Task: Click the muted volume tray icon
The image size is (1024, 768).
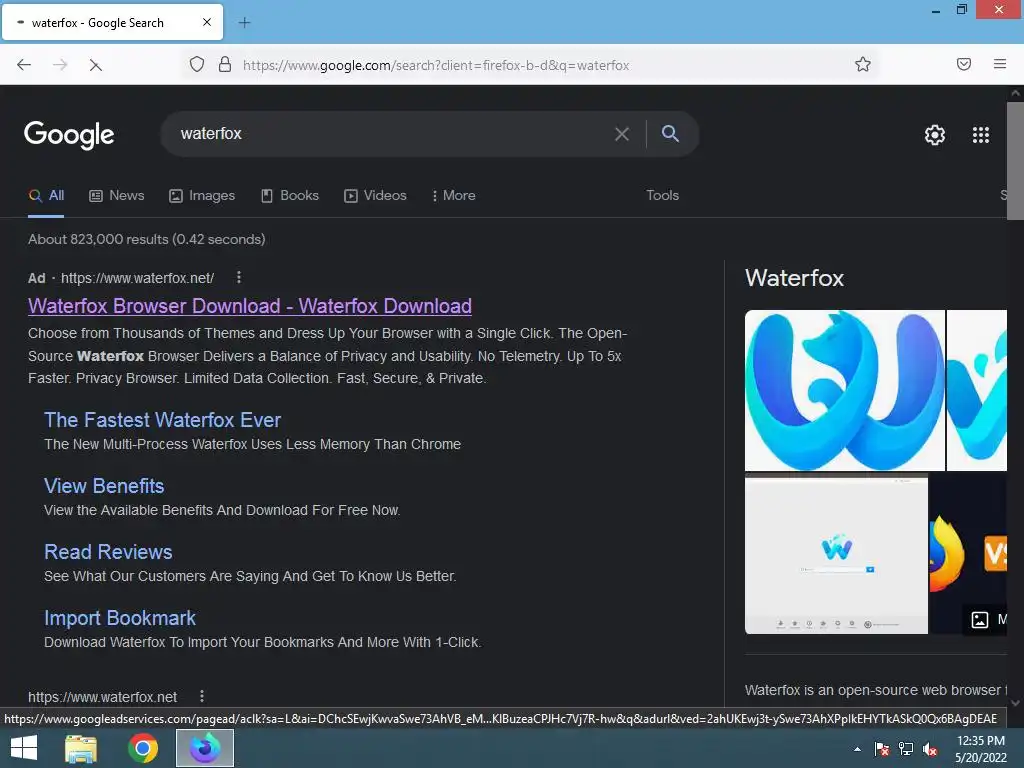Action: tap(930, 749)
